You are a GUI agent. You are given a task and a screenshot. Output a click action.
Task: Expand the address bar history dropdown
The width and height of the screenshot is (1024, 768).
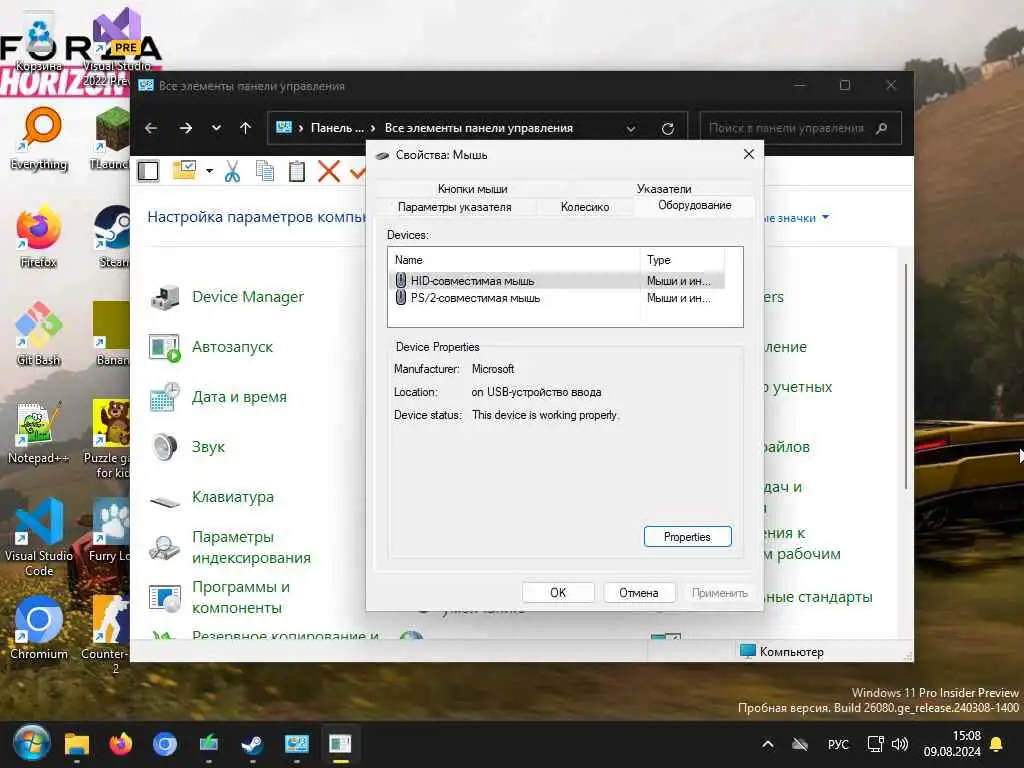pyautogui.click(x=631, y=129)
